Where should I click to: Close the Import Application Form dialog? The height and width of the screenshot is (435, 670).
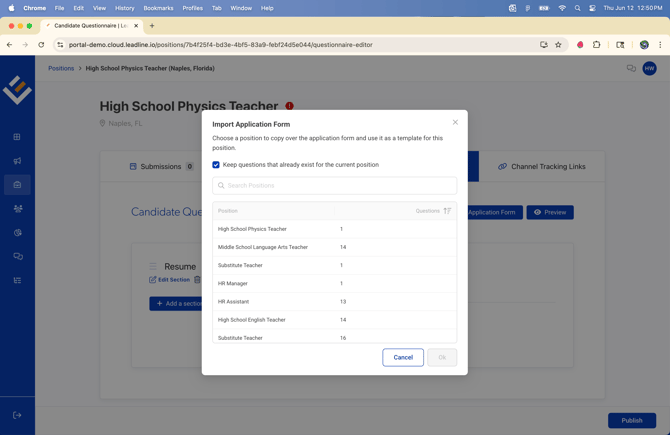pos(455,123)
